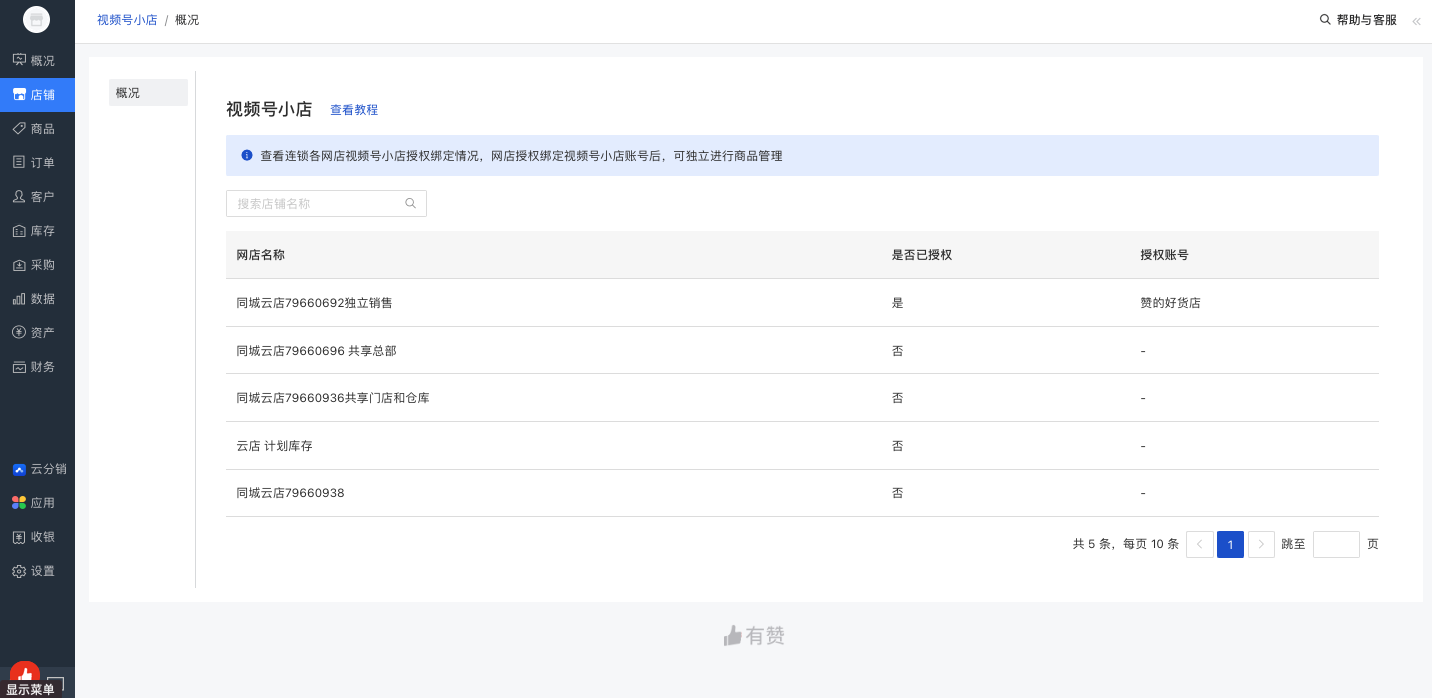Go to next page arrow
Viewport: 1432px width, 698px height.
click(1261, 544)
